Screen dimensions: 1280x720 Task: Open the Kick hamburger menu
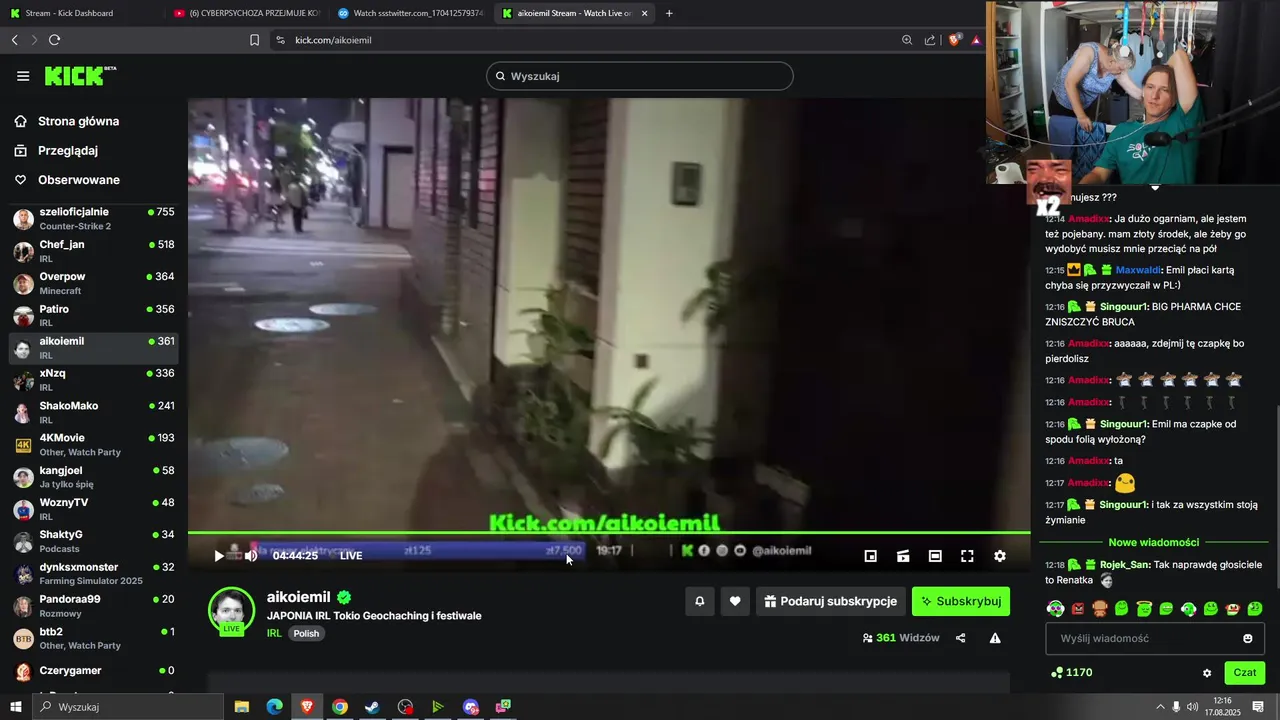pos(23,76)
